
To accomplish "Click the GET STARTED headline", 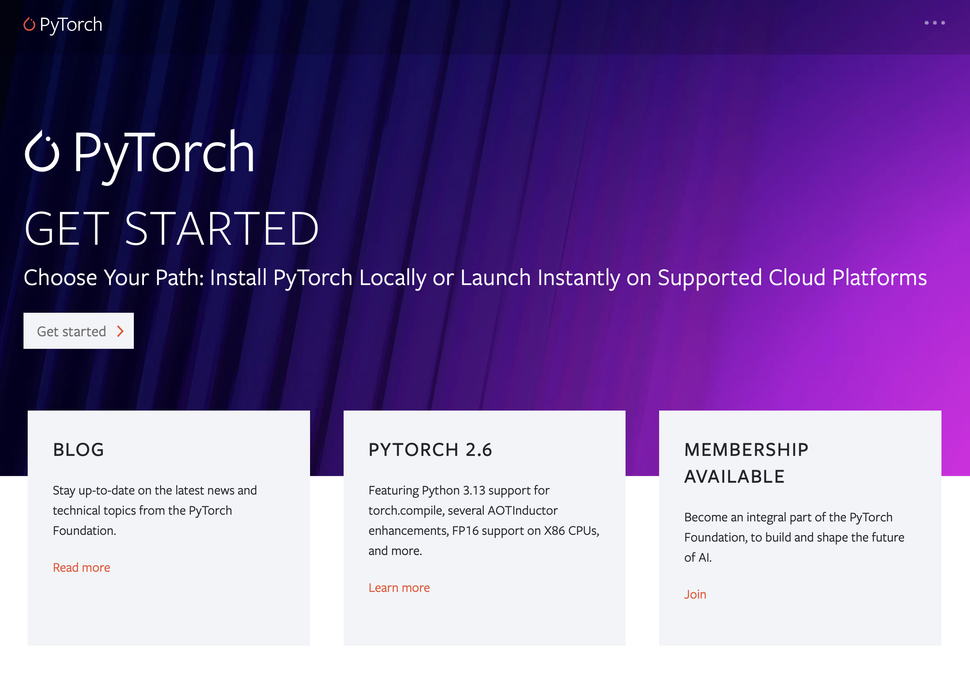I will 170,229.
